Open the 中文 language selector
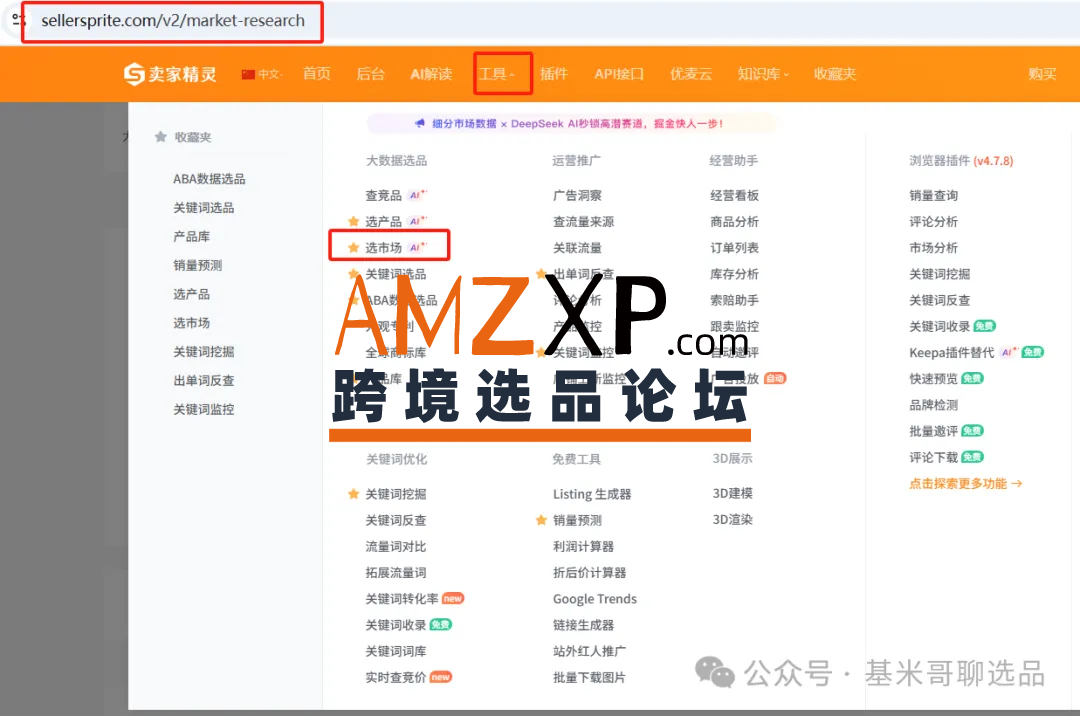Viewport: 1080px width, 716px height. [270, 74]
